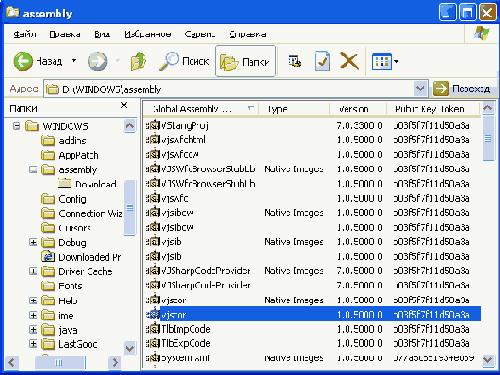Click the vjswfccw assembly icon
The width and height of the screenshot is (500, 375).
[153, 154]
